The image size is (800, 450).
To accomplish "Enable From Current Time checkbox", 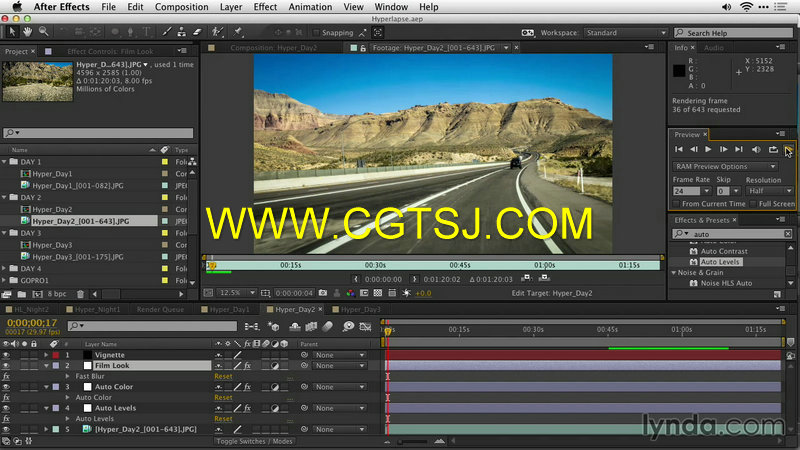I will pyautogui.click(x=677, y=204).
